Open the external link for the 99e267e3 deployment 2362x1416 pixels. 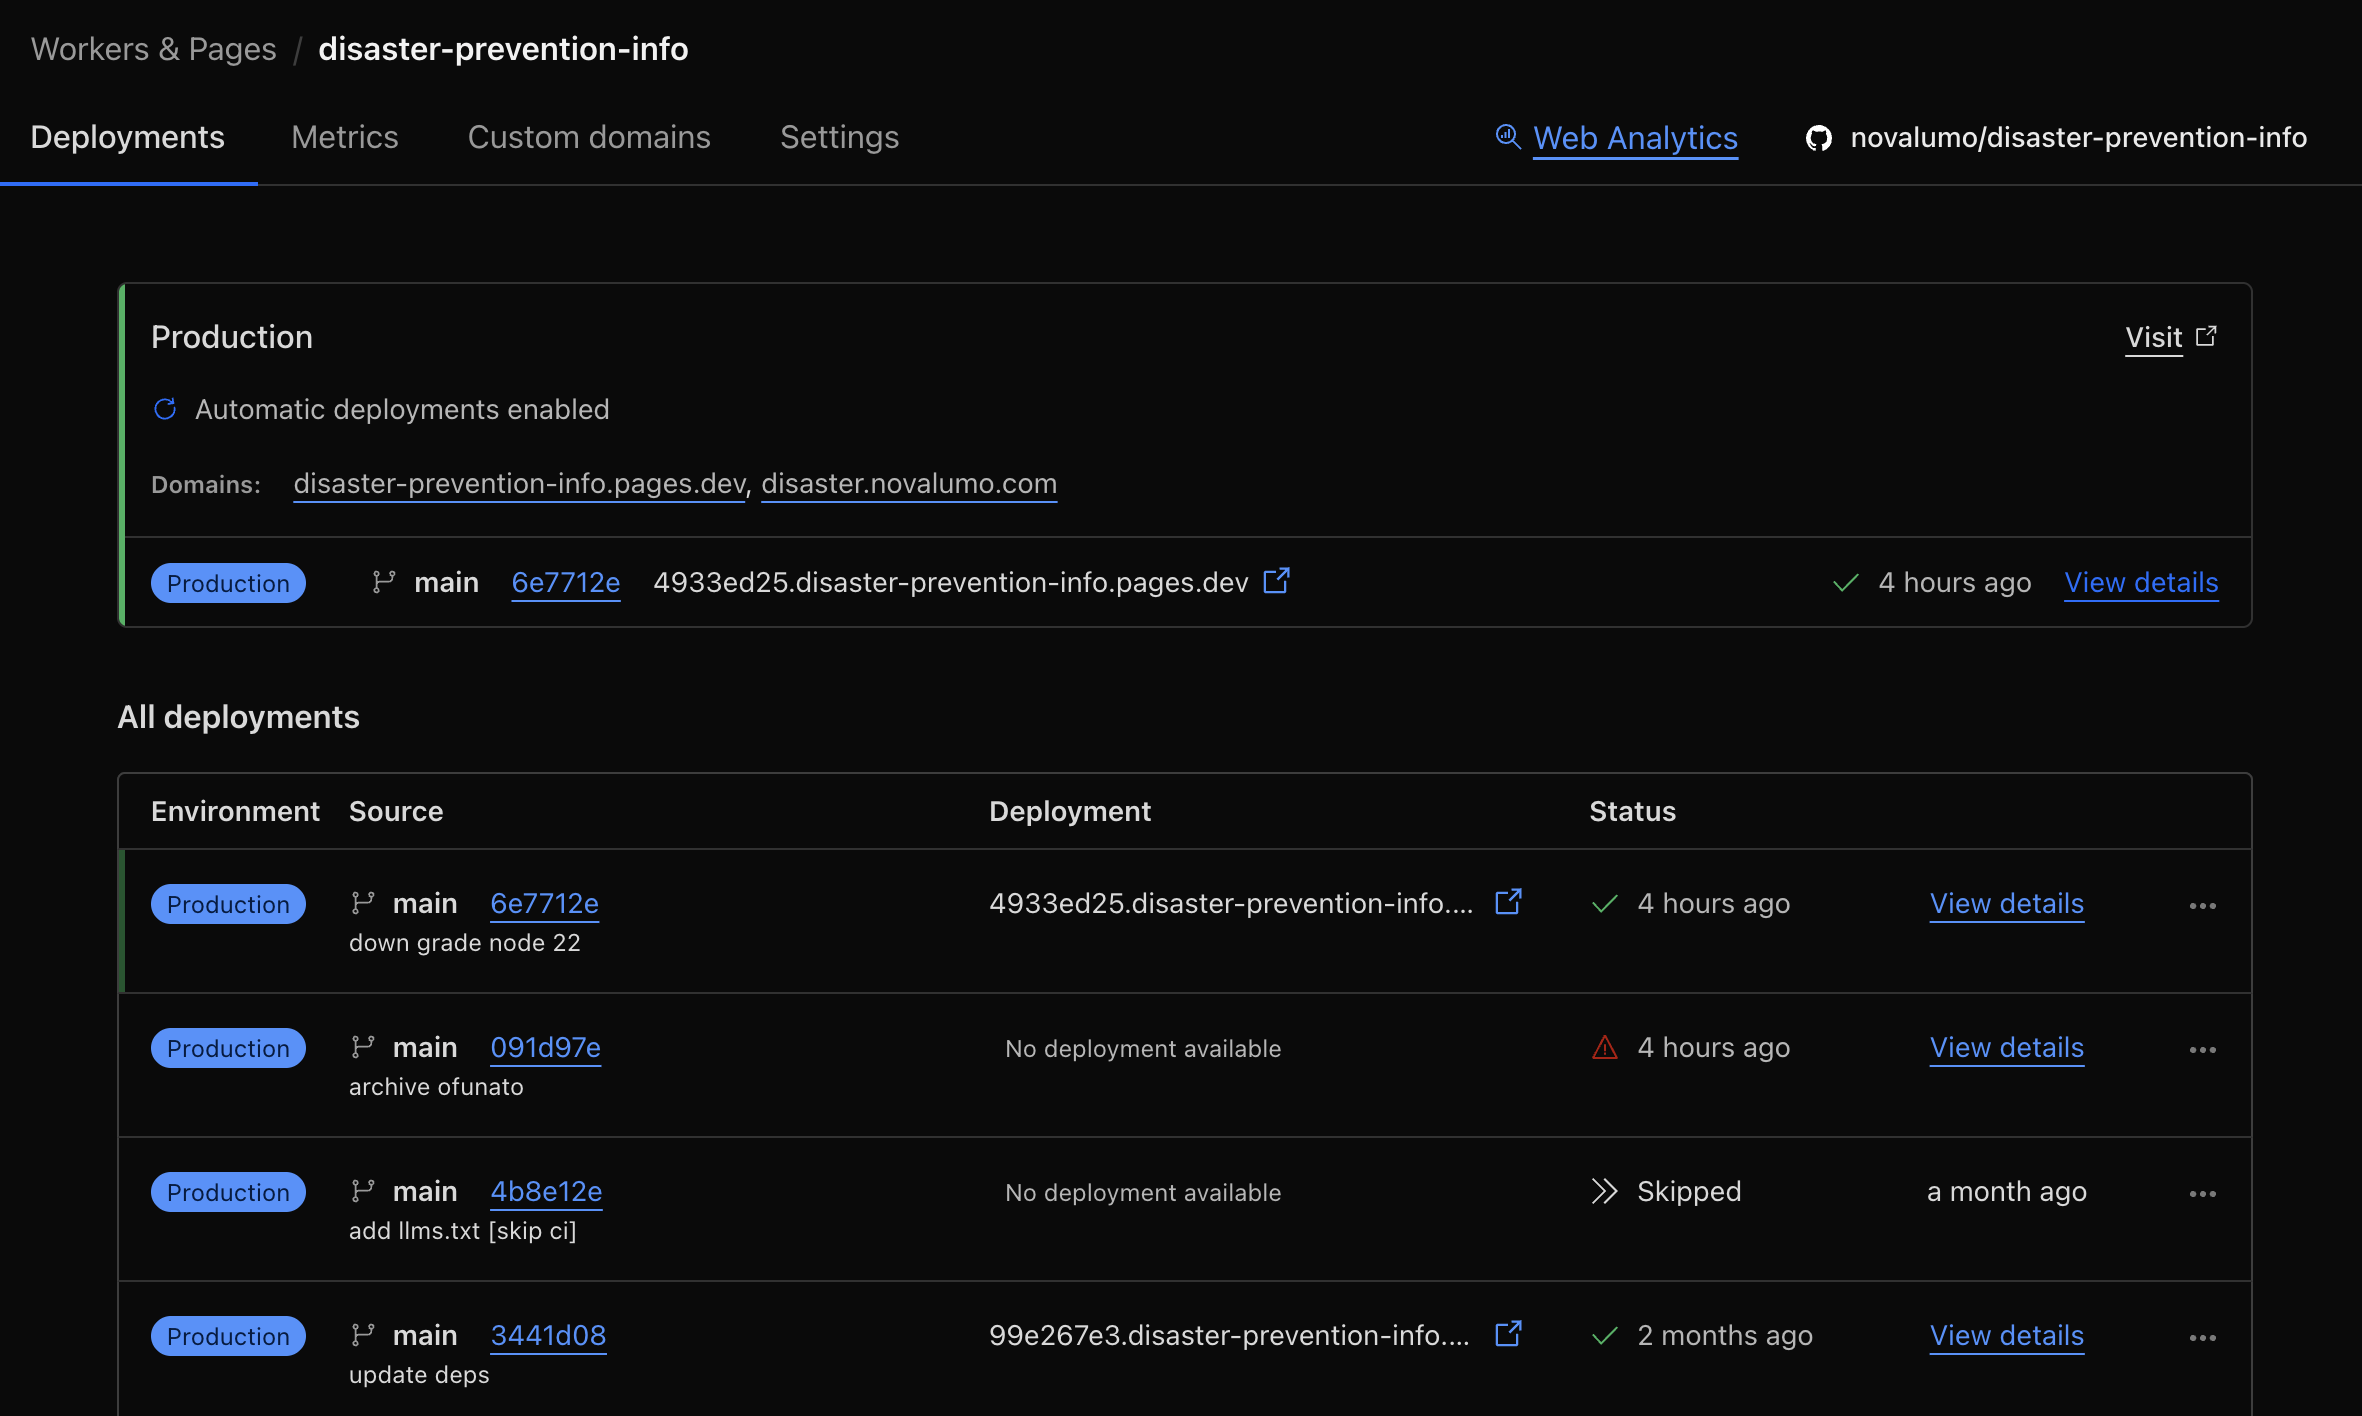[1508, 1334]
